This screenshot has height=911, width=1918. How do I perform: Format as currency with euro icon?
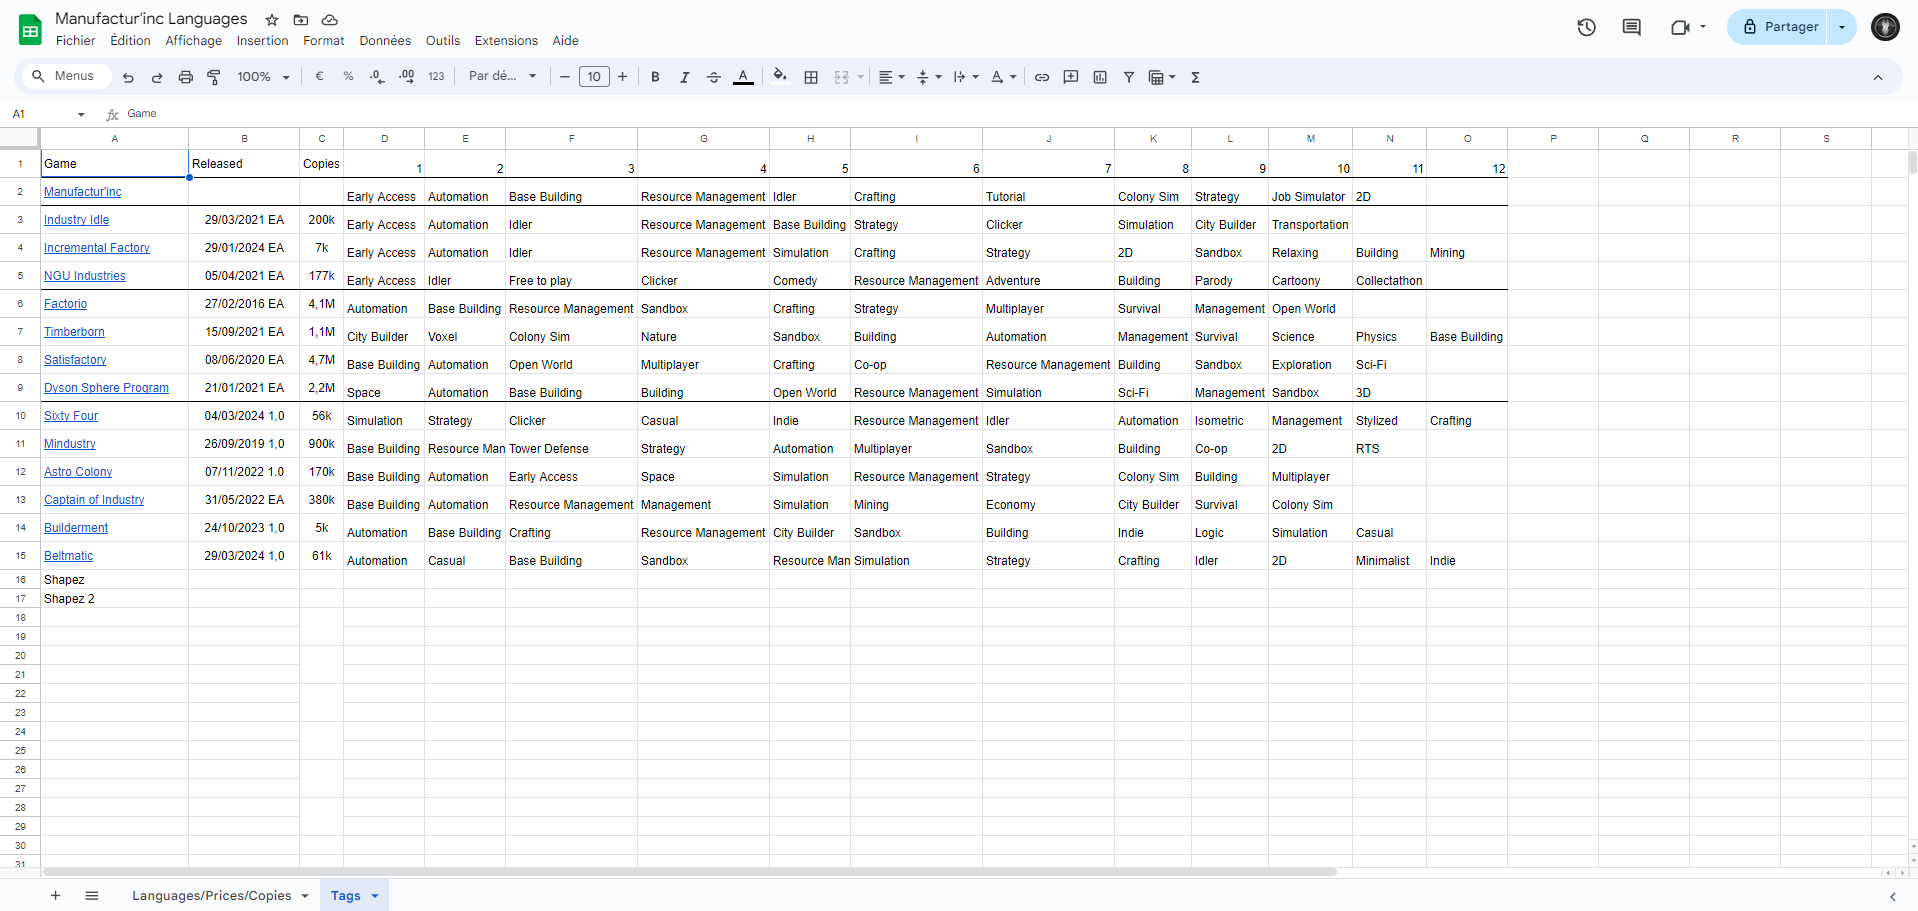pyautogui.click(x=319, y=77)
